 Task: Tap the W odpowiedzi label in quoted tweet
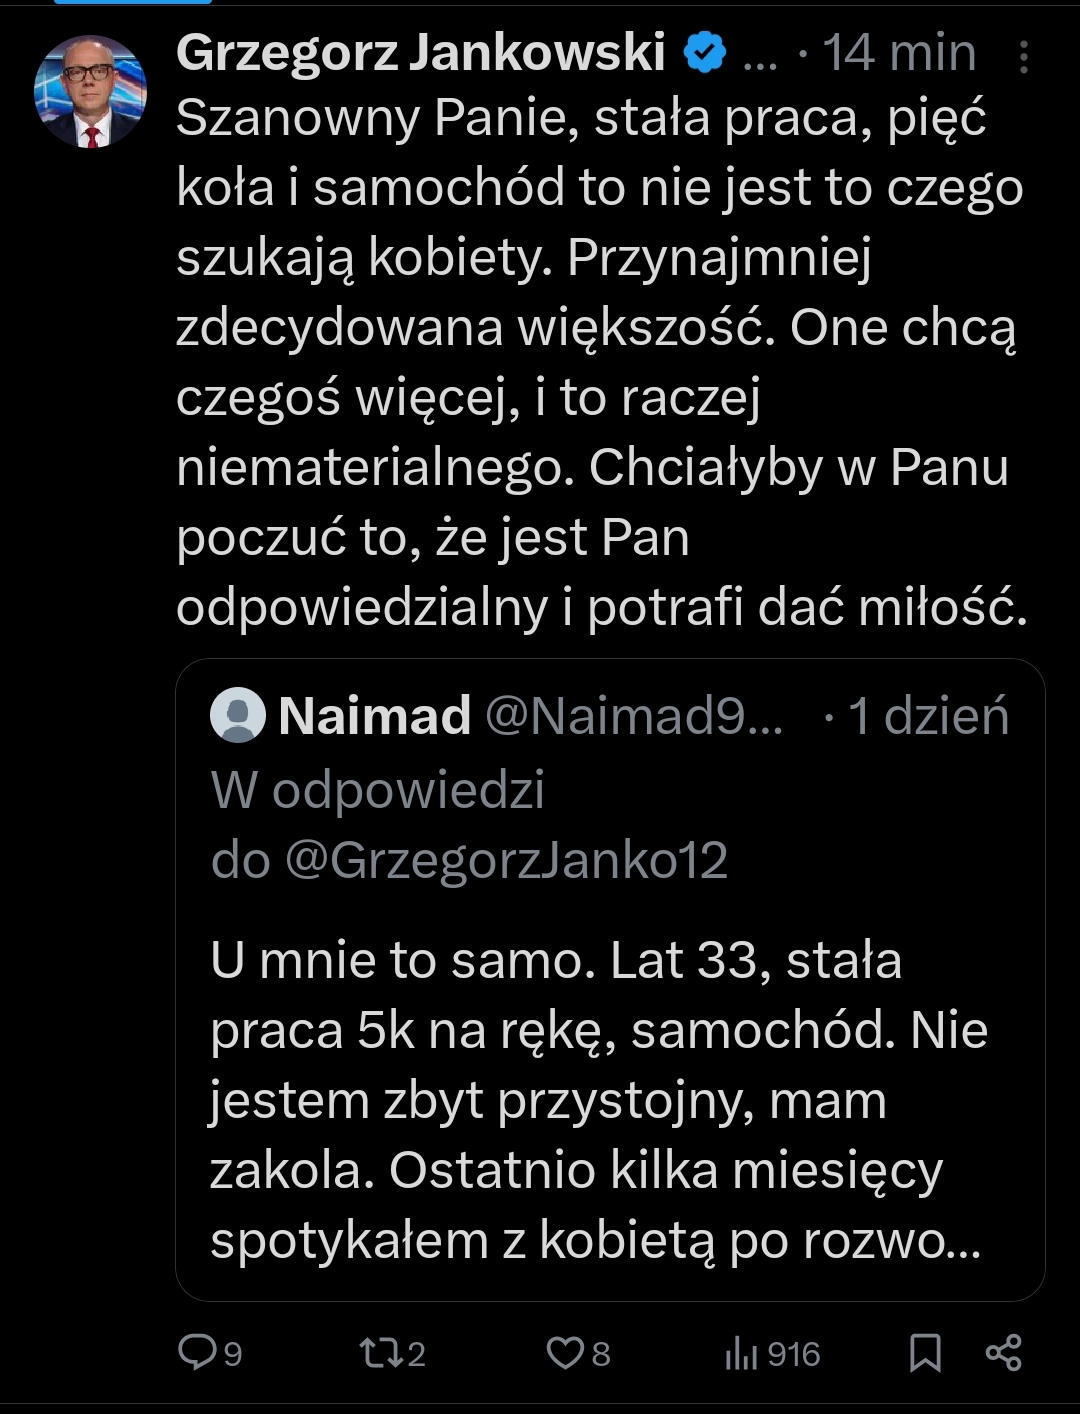(x=378, y=790)
